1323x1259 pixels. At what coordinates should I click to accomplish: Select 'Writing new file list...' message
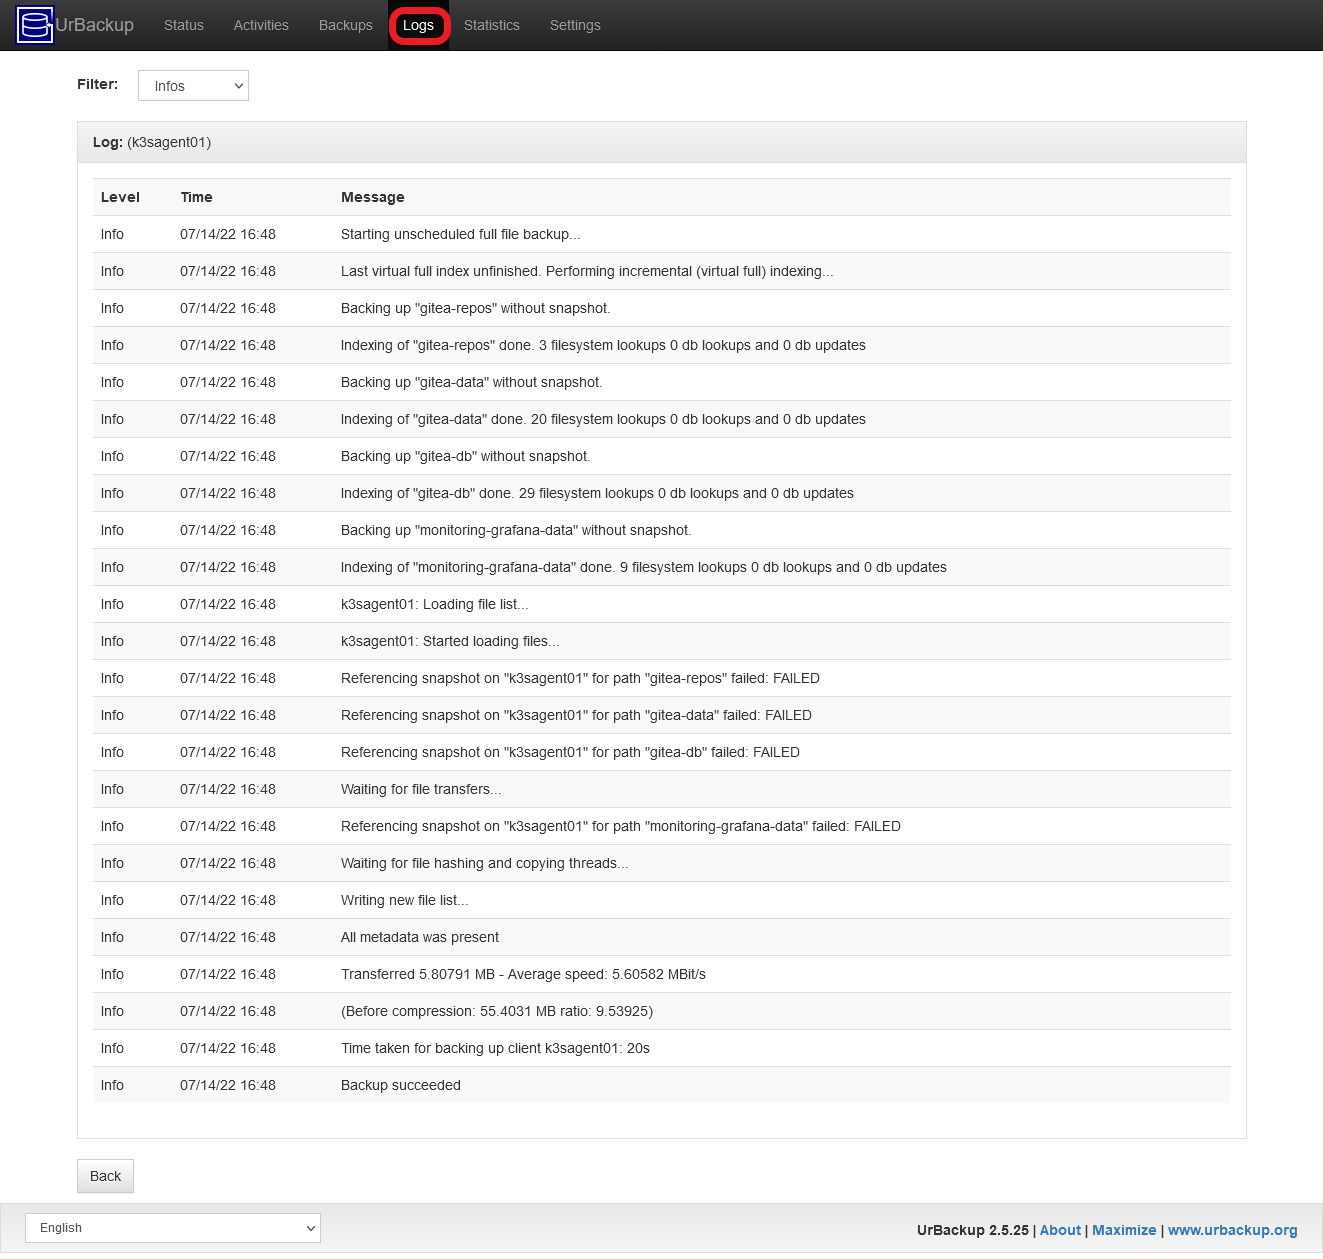click(405, 900)
